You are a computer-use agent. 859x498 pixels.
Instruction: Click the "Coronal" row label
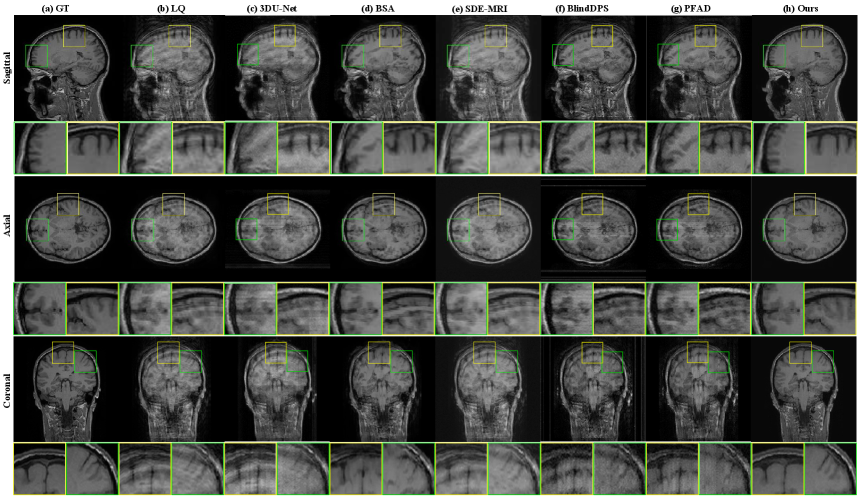click(x=6, y=390)
